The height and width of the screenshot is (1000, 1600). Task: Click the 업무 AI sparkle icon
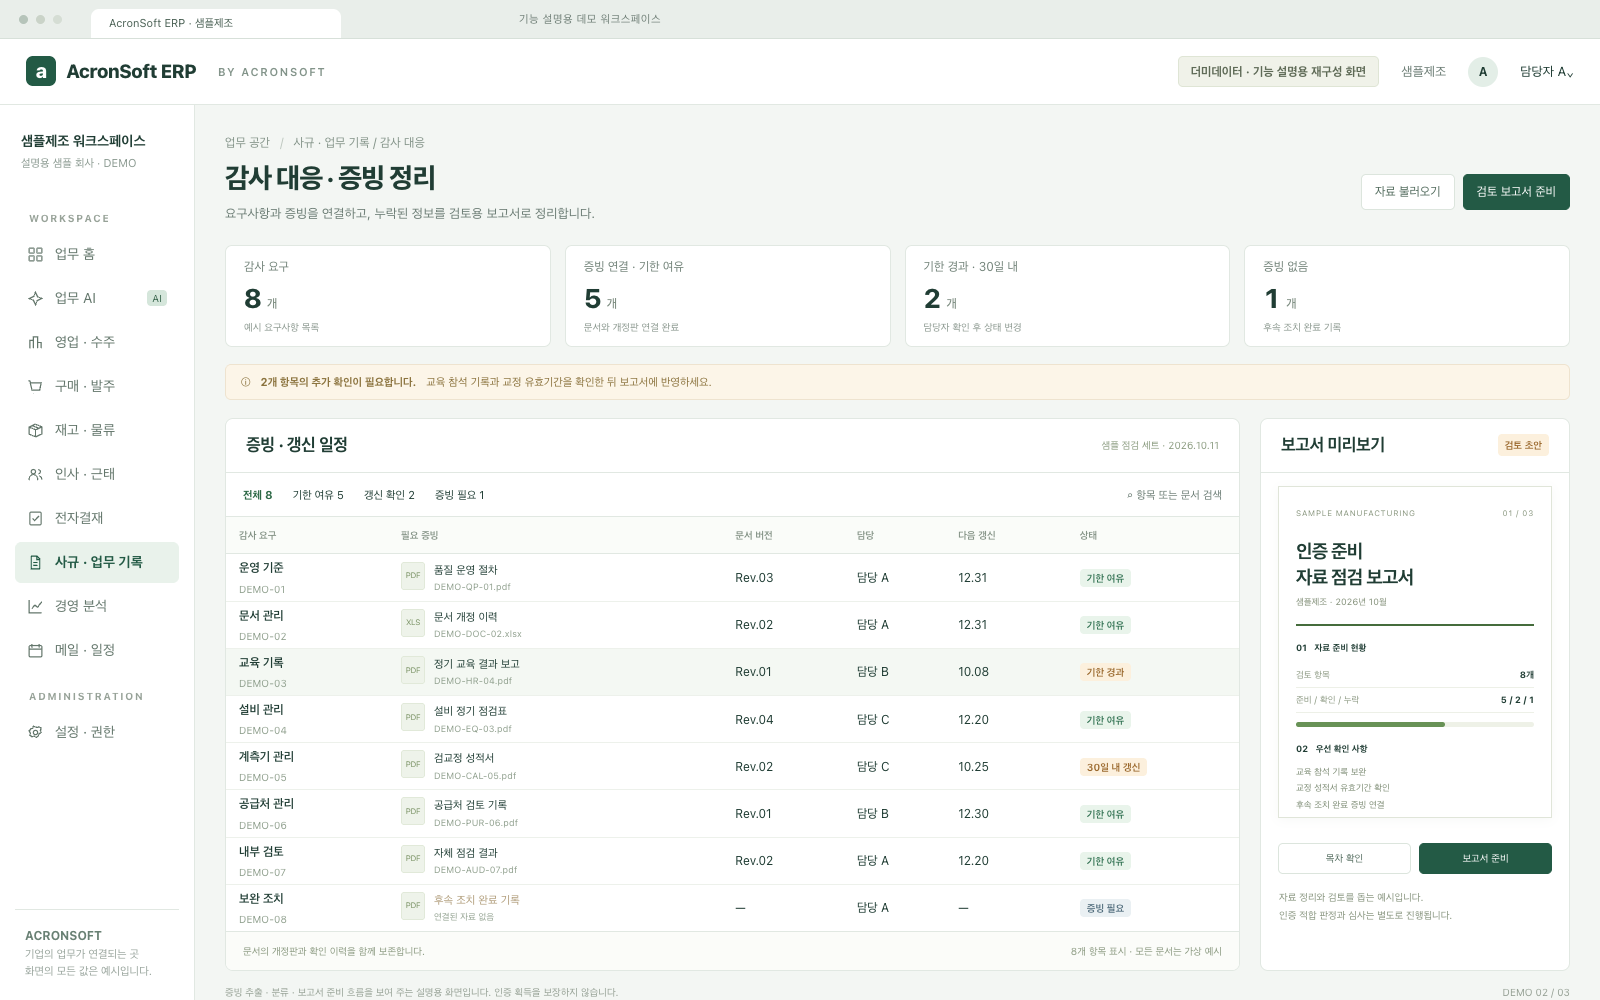(x=35, y=298)
